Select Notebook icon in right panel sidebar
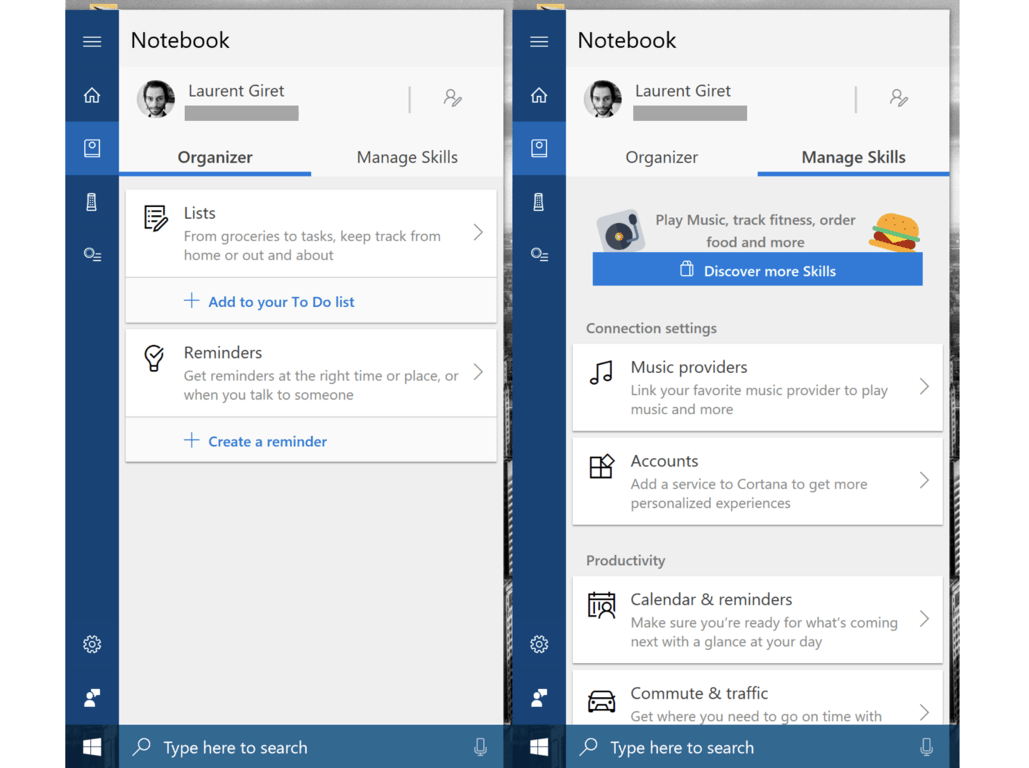The image size is (1029, 768). (x=539, y=148)
